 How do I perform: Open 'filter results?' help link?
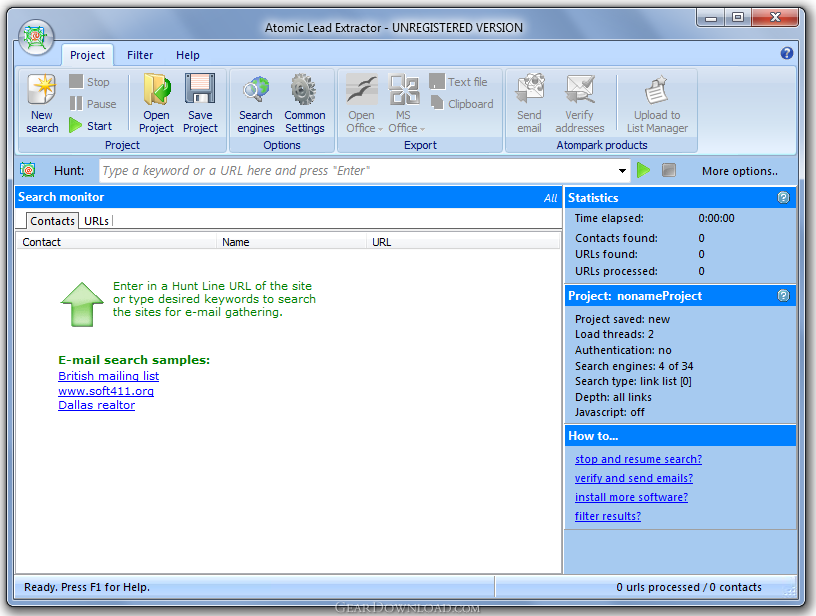(x=608, y=516)
